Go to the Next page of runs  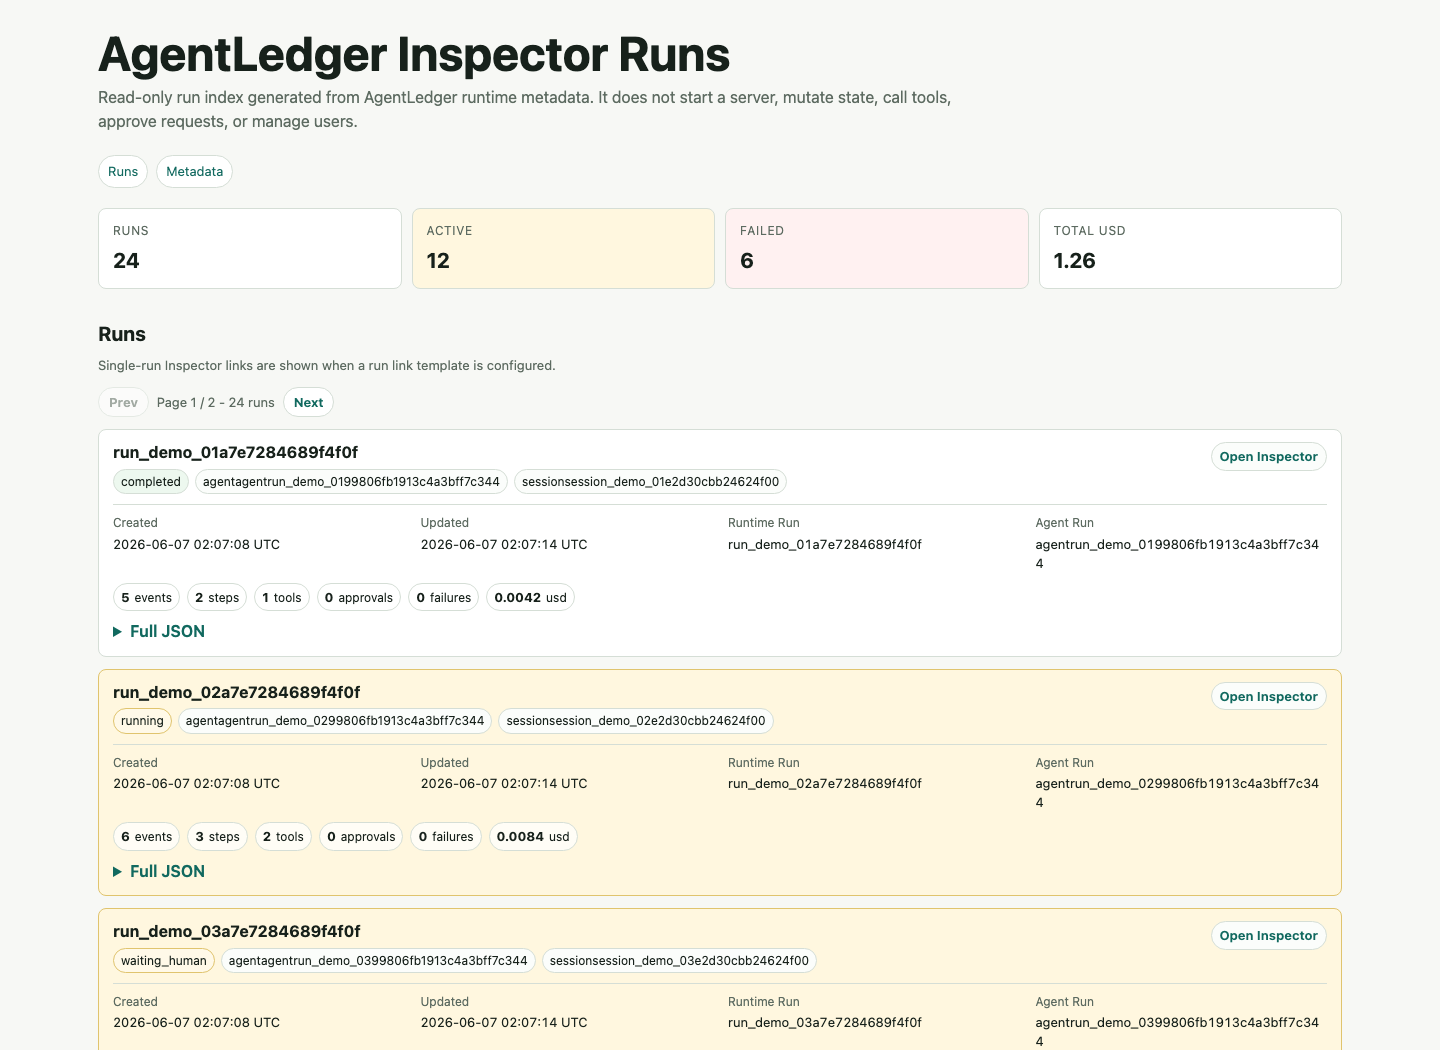(x=308, y=402)
